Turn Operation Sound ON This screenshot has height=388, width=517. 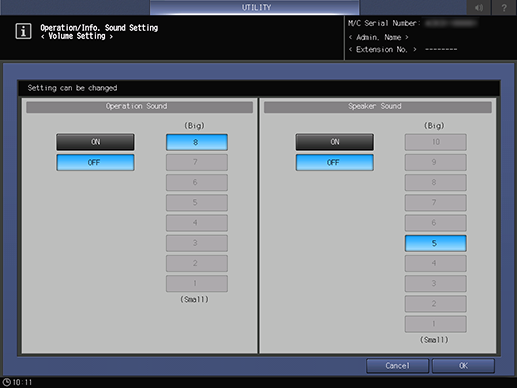click(x=95, y=142)
